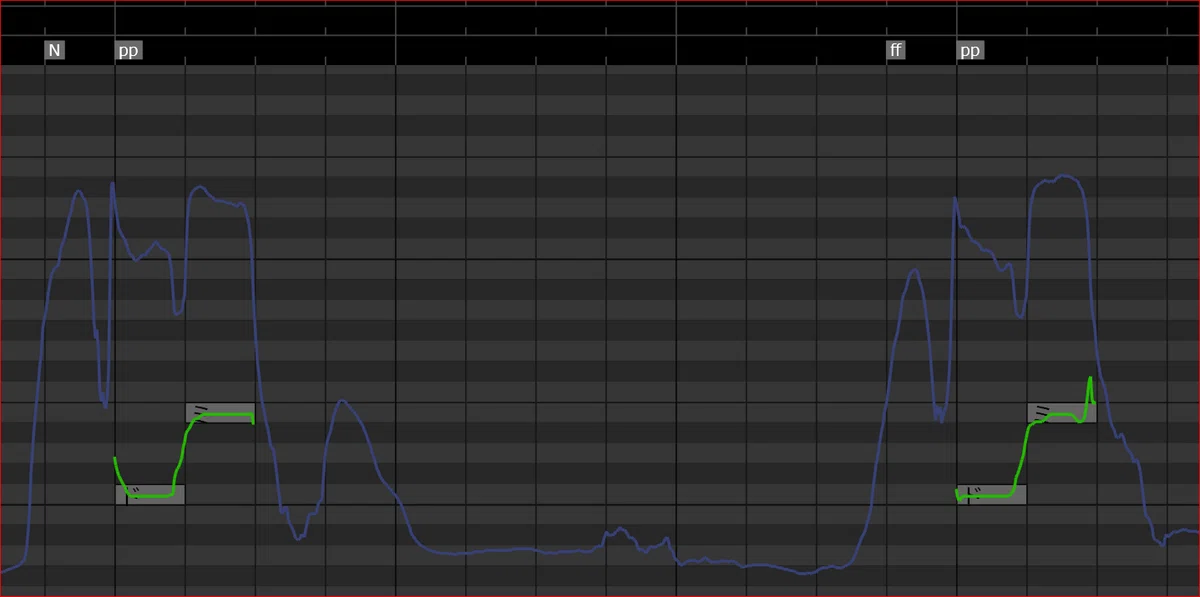Select the lower note following the ff marker
Screen dimensions: 1200x597
[x=992, y=493]
